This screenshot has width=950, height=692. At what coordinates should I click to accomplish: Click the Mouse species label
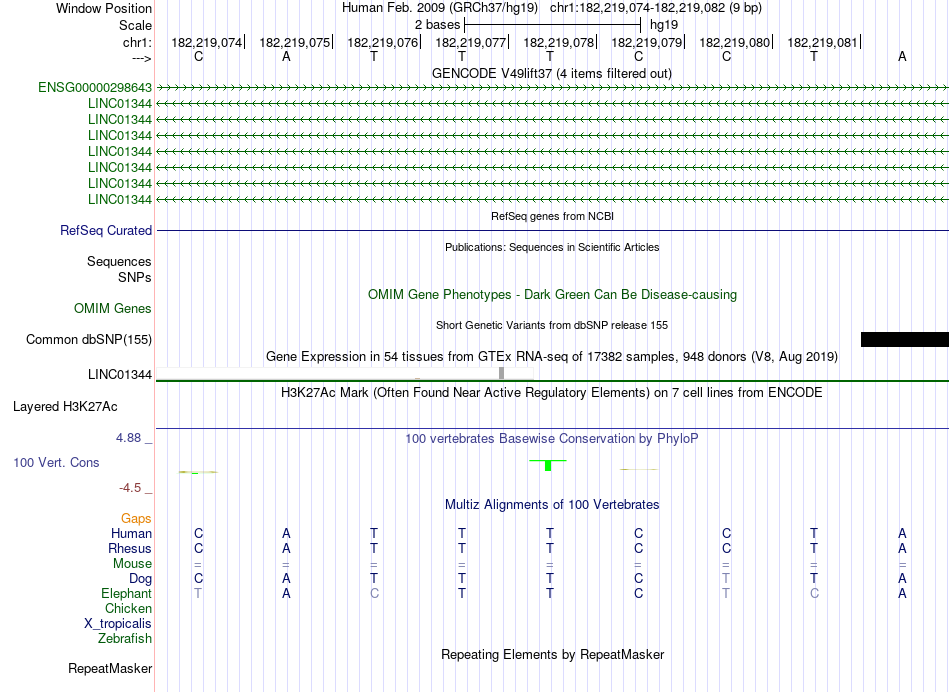click(133, 564)
